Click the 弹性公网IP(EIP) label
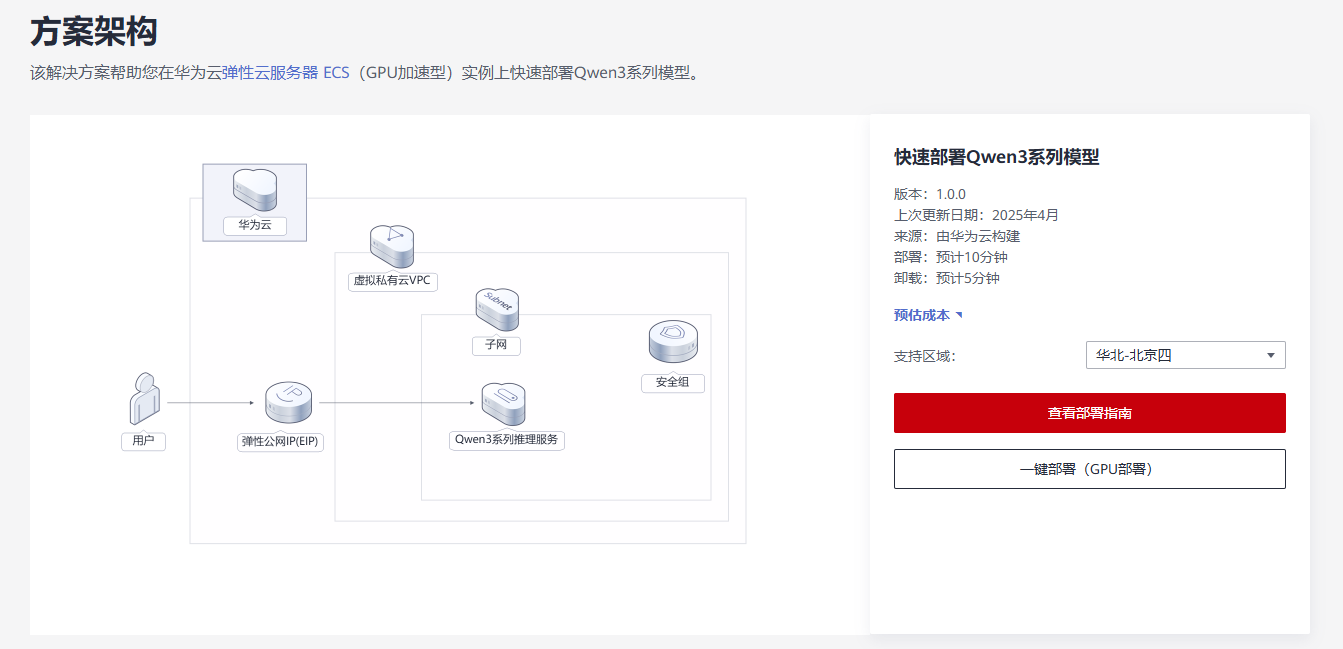The image size is (1343, 649). pyautogui.click(x=281, y=441)
